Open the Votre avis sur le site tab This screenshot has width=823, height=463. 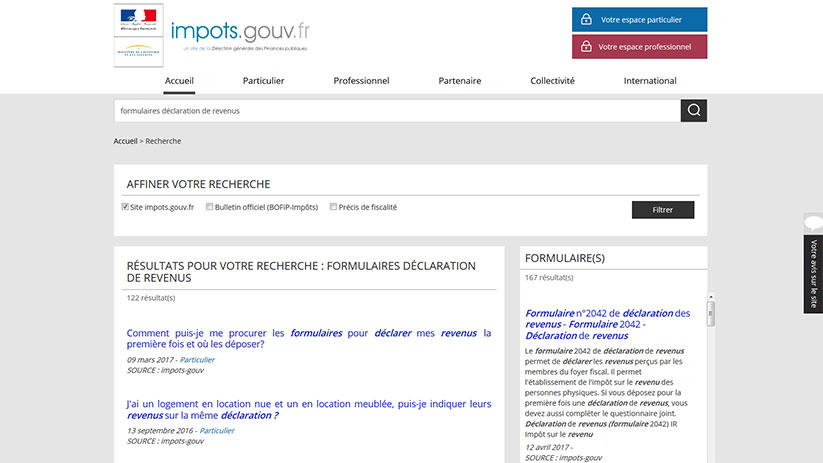813,273
